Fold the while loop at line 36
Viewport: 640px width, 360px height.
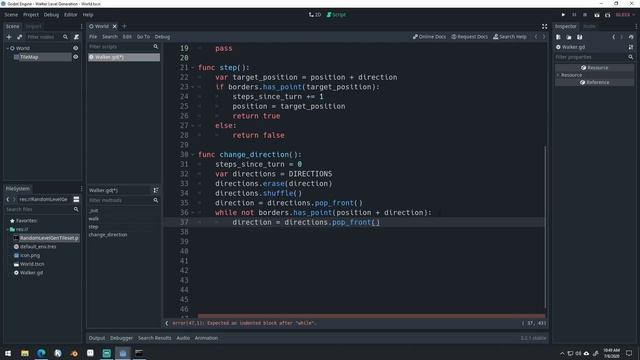coord(193,213)
